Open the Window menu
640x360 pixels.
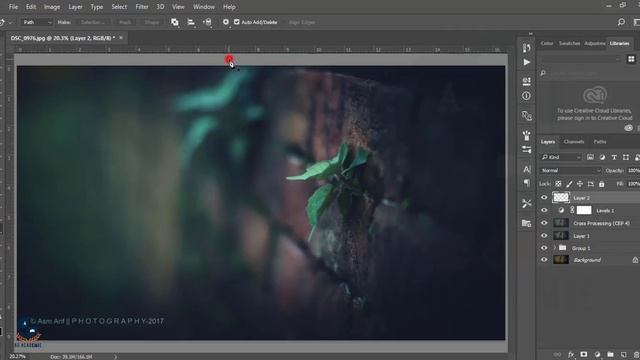pyautogui.click(x=204, y=7)
